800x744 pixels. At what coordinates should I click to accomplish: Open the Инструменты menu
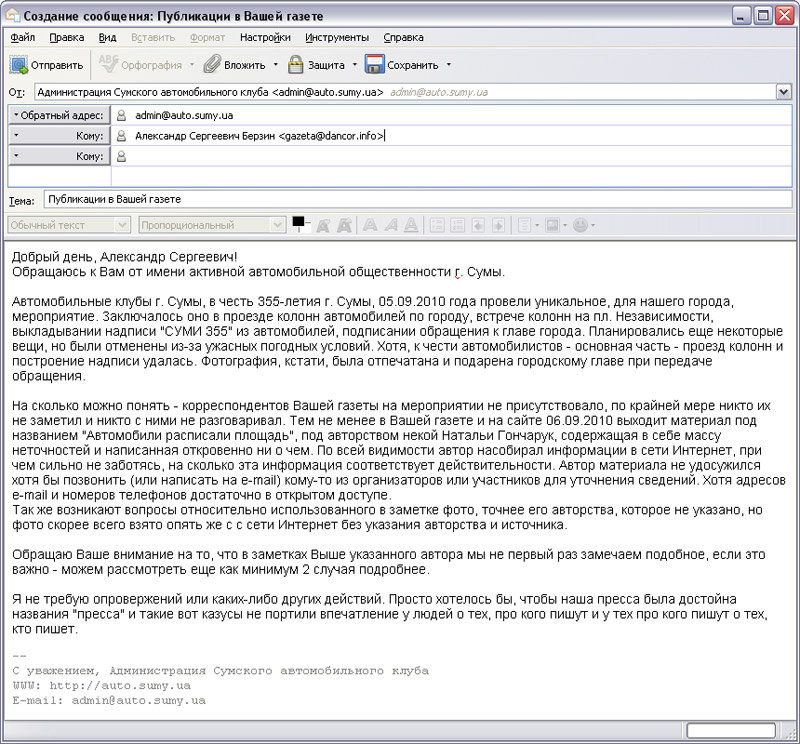[337, 37]
